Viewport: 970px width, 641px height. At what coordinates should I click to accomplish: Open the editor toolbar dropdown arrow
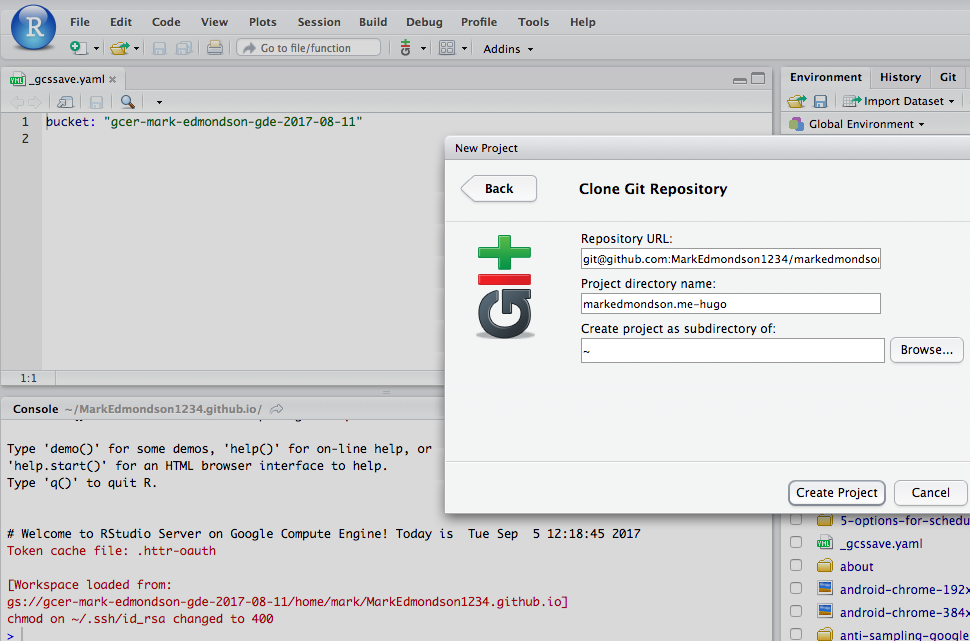click(x=159, y=103)
